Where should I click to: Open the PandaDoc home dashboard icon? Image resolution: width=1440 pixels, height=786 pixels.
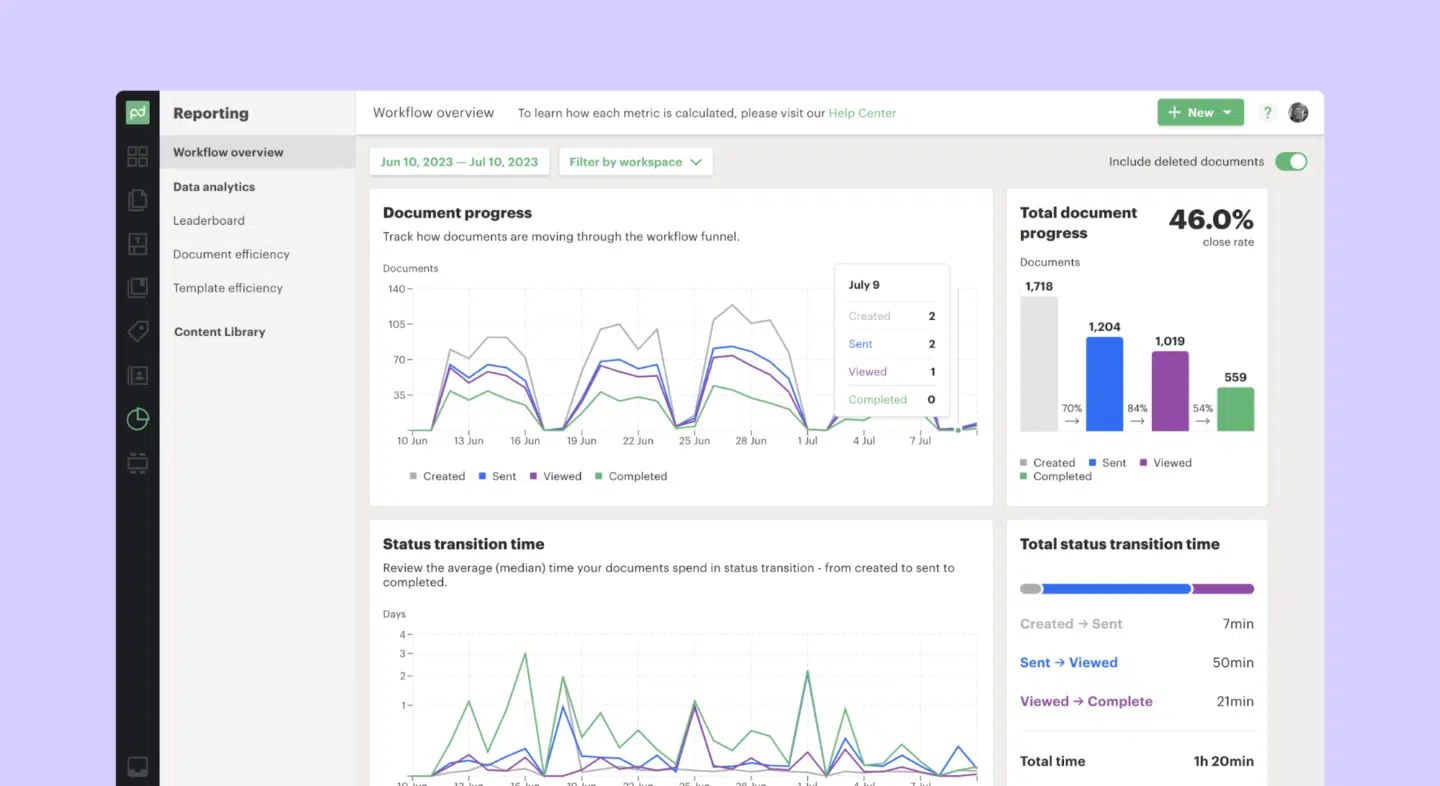pyautogui.click(x=137, y=156)
